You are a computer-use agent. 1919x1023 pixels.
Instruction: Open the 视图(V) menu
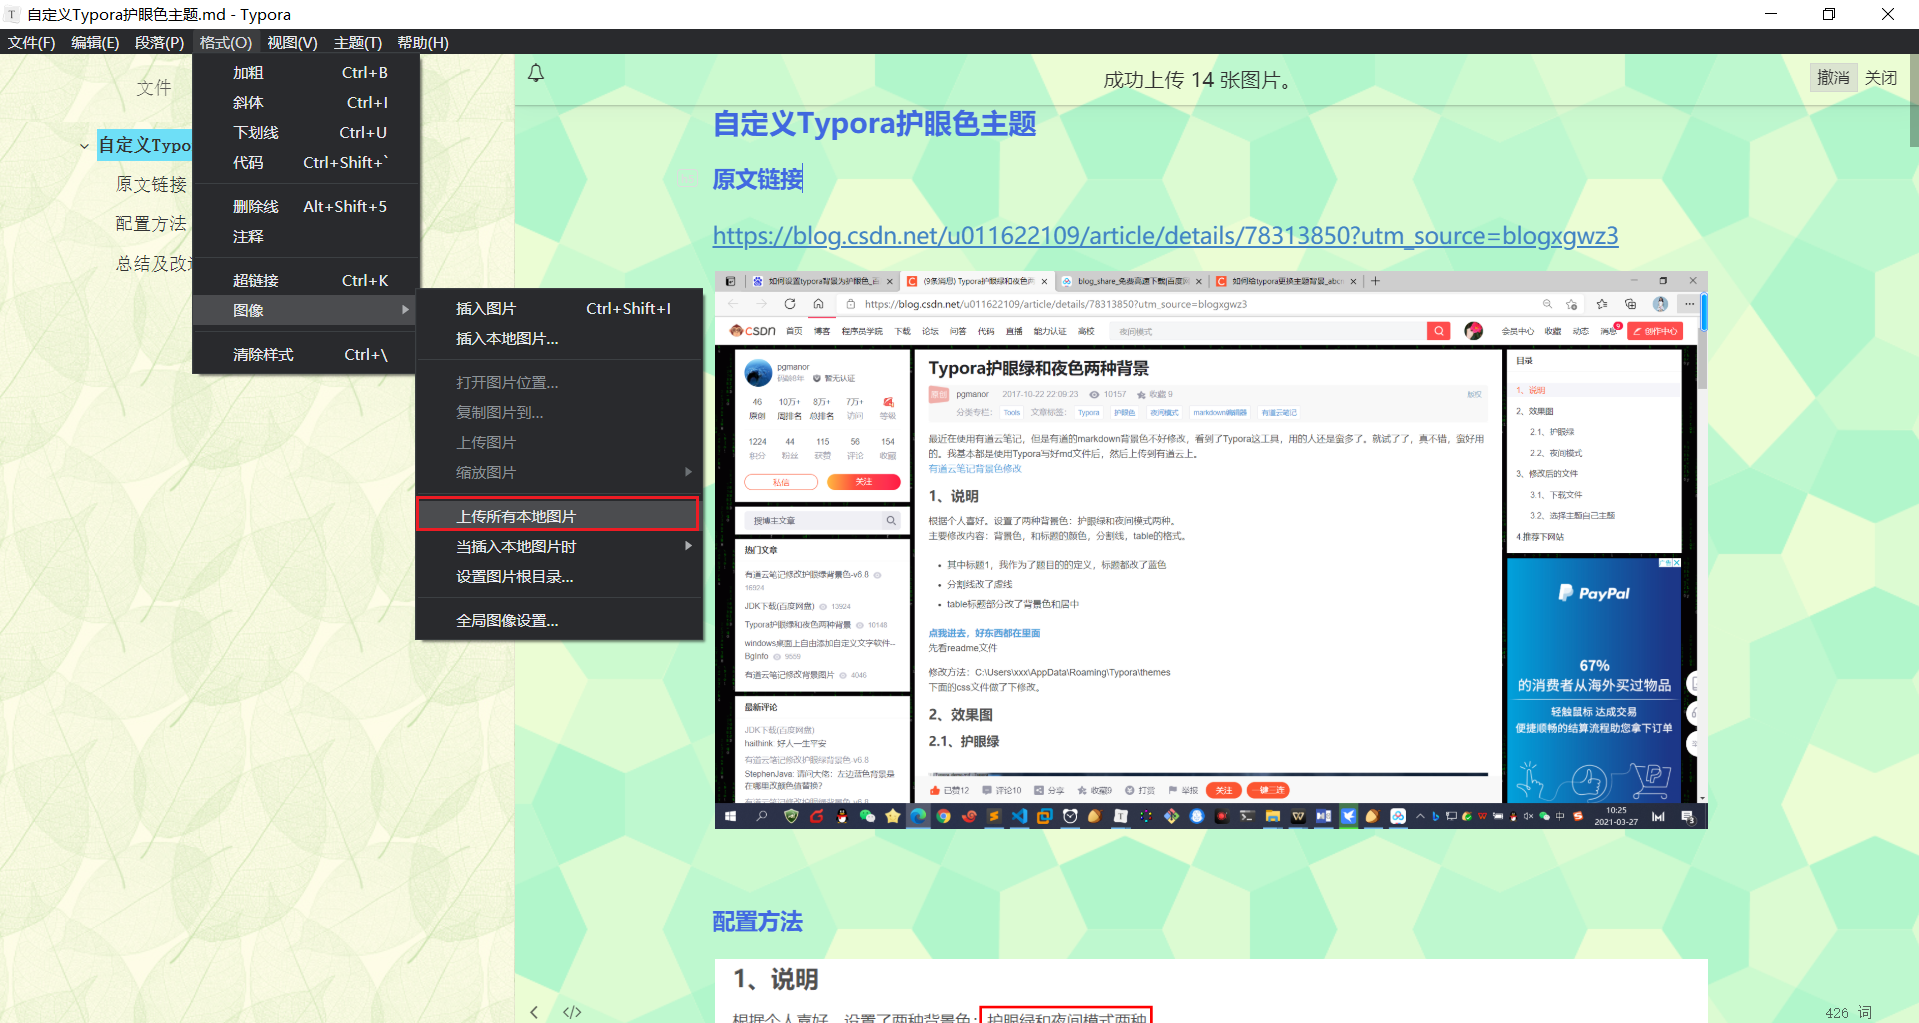click(x=292, y=43)
